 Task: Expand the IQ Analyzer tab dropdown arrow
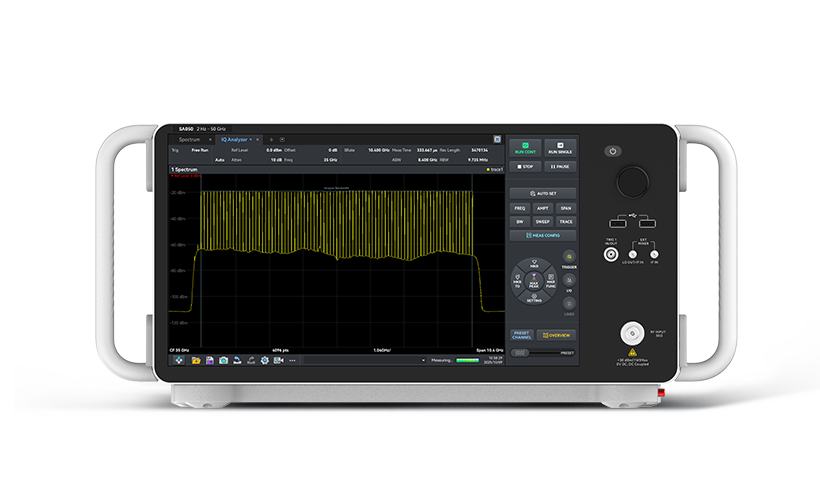[x=250, y=139]
